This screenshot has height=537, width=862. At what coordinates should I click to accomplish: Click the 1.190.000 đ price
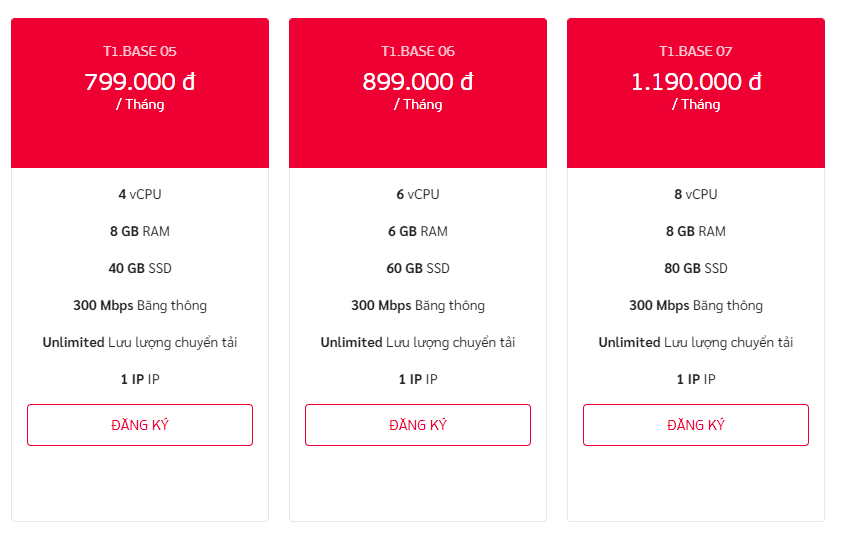coord(696,81)
